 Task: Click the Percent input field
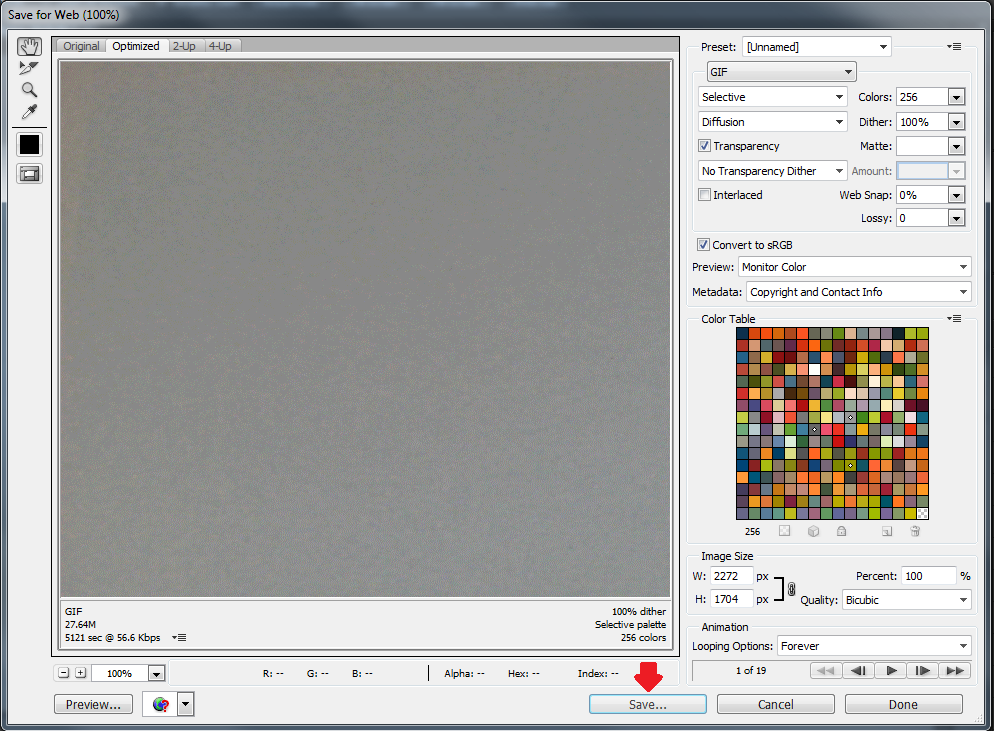928,576
